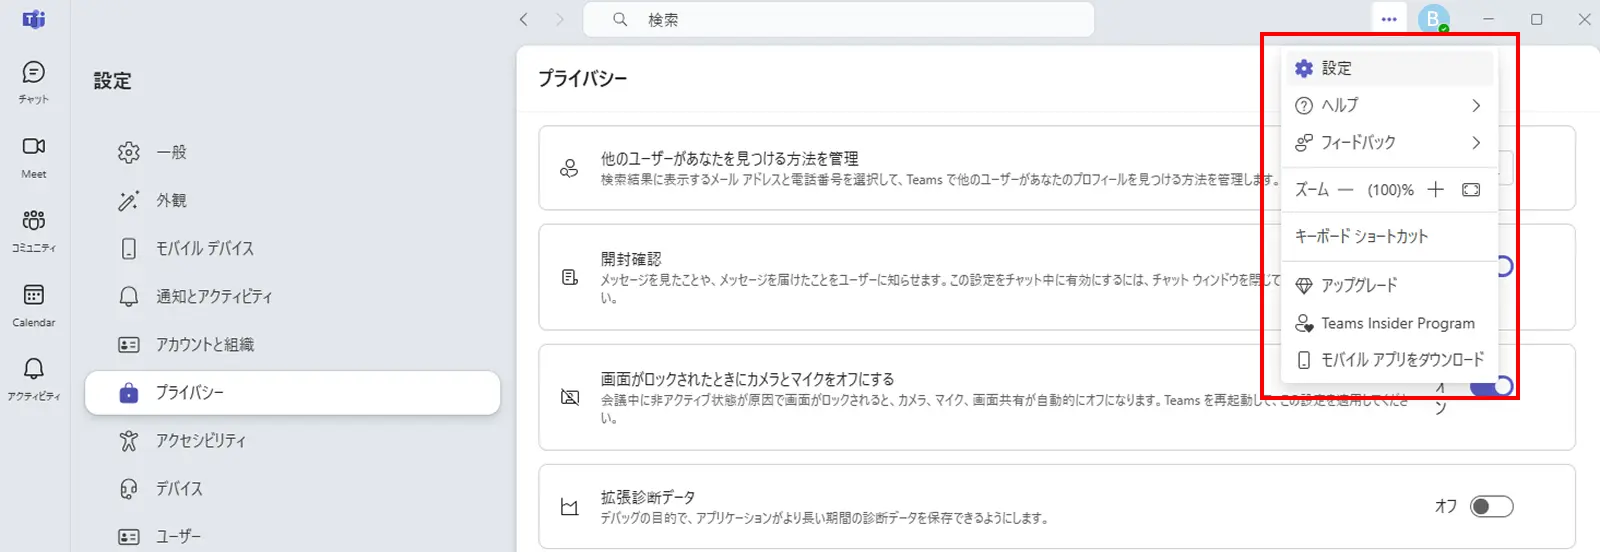
Task: Toggle camera and mic off on lock switch
Action: pyautogui.click(x=1503, y=386)
